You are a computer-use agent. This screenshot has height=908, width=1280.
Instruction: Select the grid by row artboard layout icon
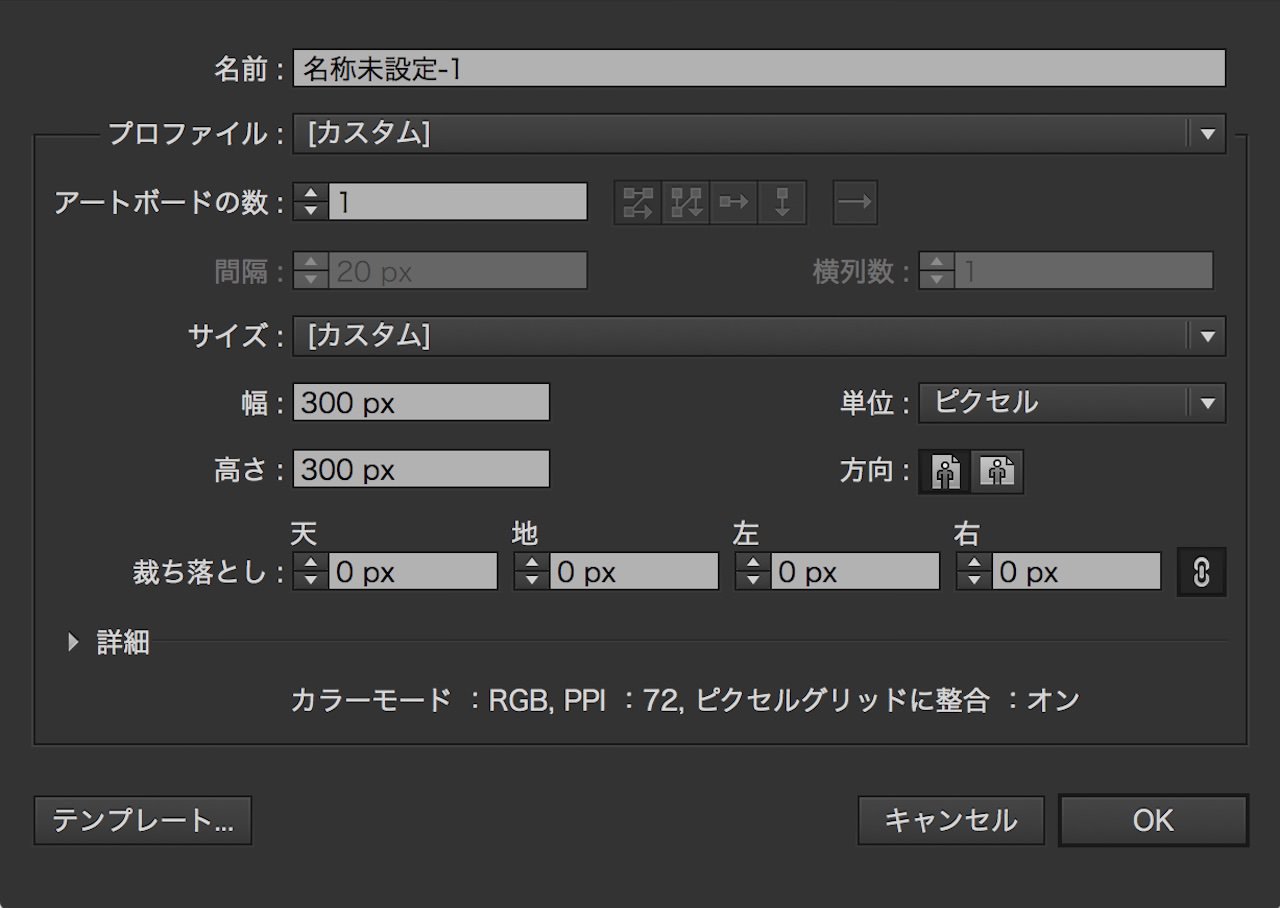(637, 203)
